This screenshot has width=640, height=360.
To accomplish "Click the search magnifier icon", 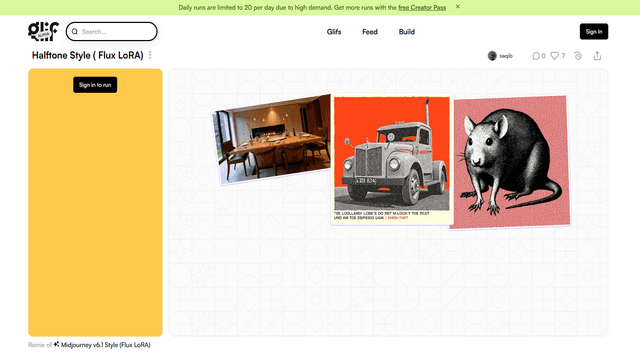I will [75, 31].
